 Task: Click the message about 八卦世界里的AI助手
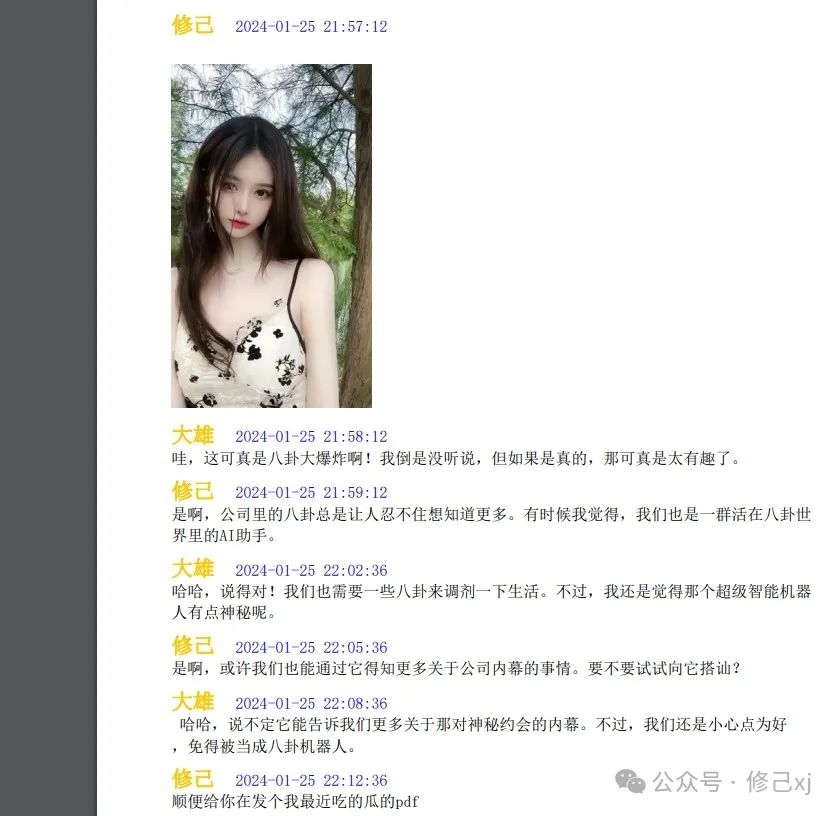coord(492,525)
